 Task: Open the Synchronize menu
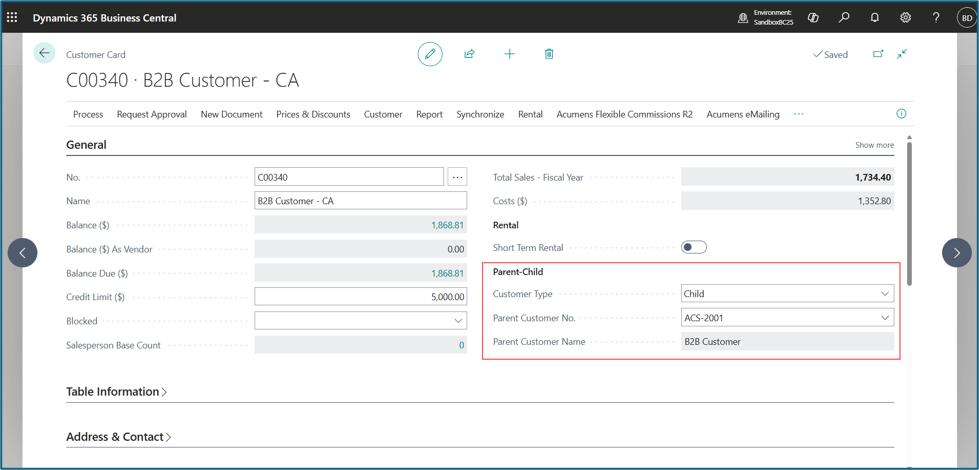[480, 114]
